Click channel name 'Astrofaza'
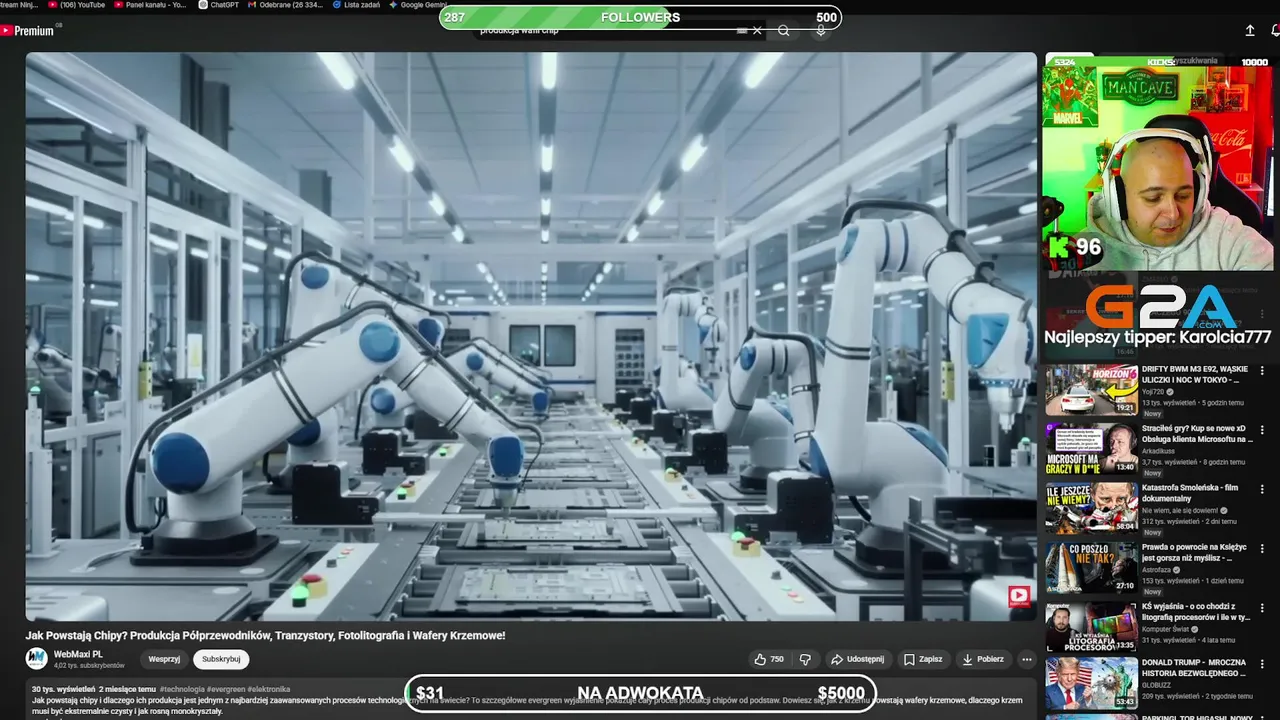 coord(1157,569)
